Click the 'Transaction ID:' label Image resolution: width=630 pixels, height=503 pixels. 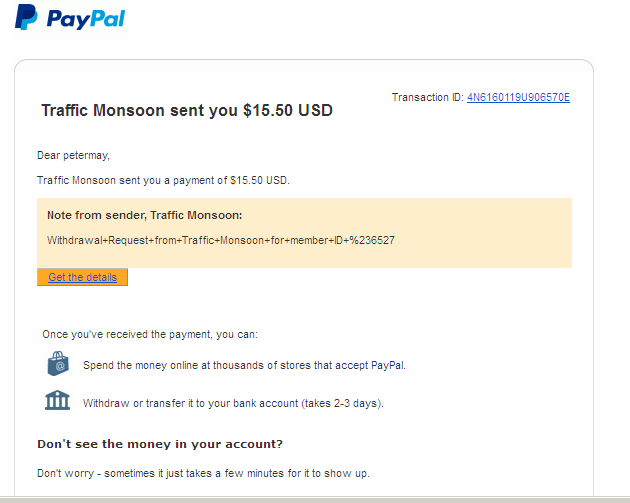pyautogui.click(x=427, y=97)
